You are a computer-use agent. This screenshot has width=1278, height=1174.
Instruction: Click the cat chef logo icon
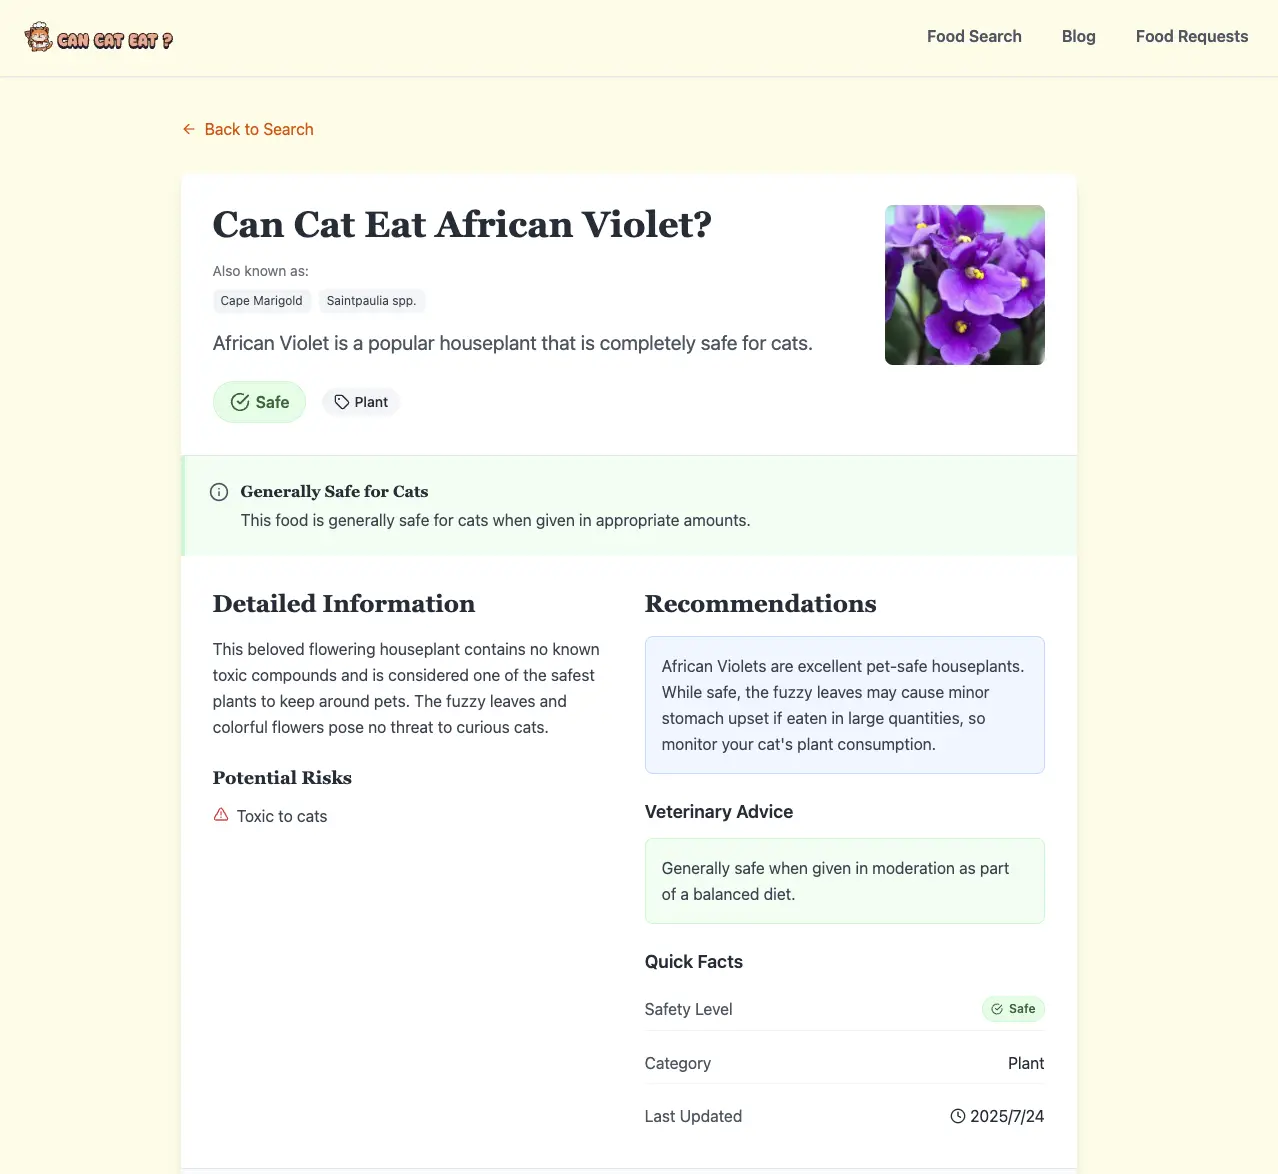(39, 37)
